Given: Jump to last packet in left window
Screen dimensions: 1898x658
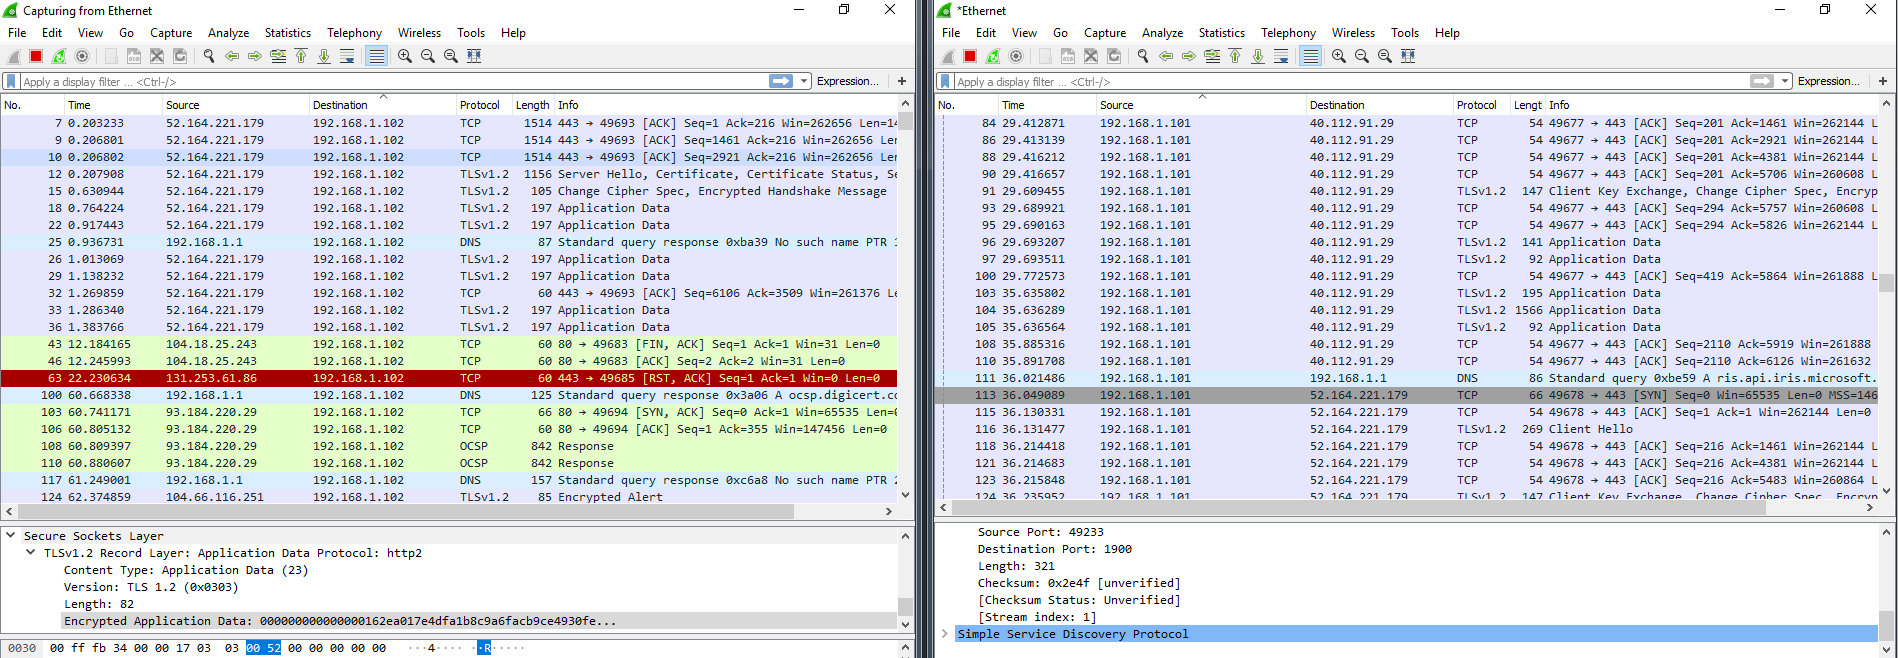Looking at the screenshot, I should click(x=324, y=56).
